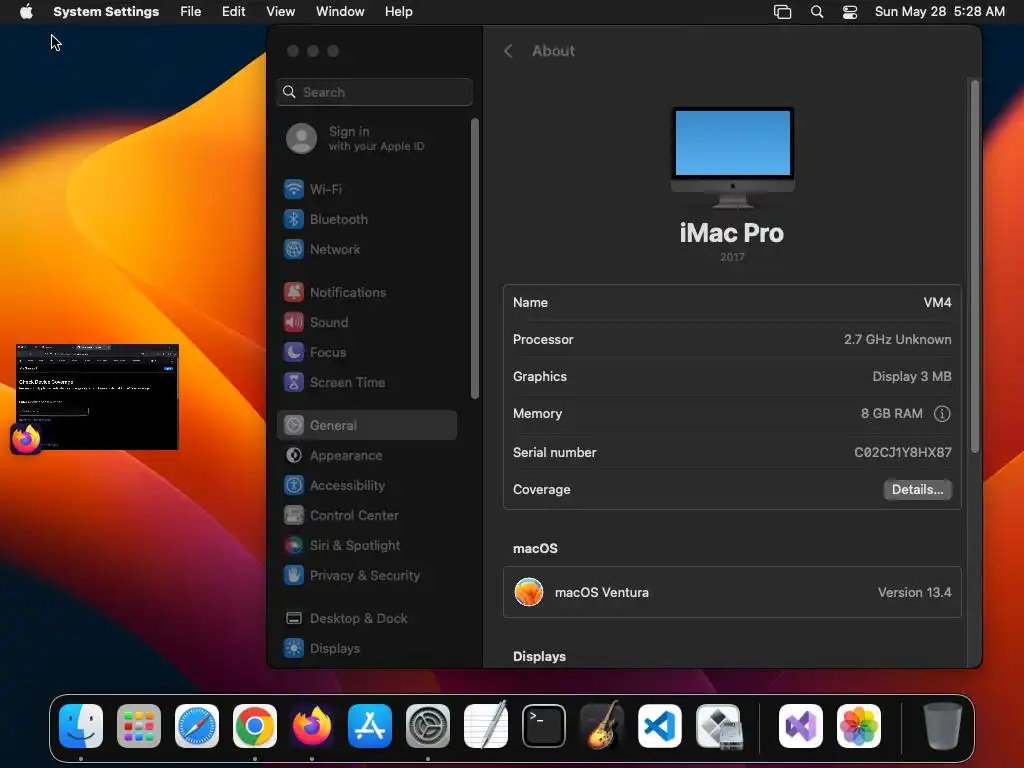The height and width of the screenshot is (768, 1024).
Task: Open Spotlight search in the menu bar
Action: pyautogui.click(x=816, y=12)
